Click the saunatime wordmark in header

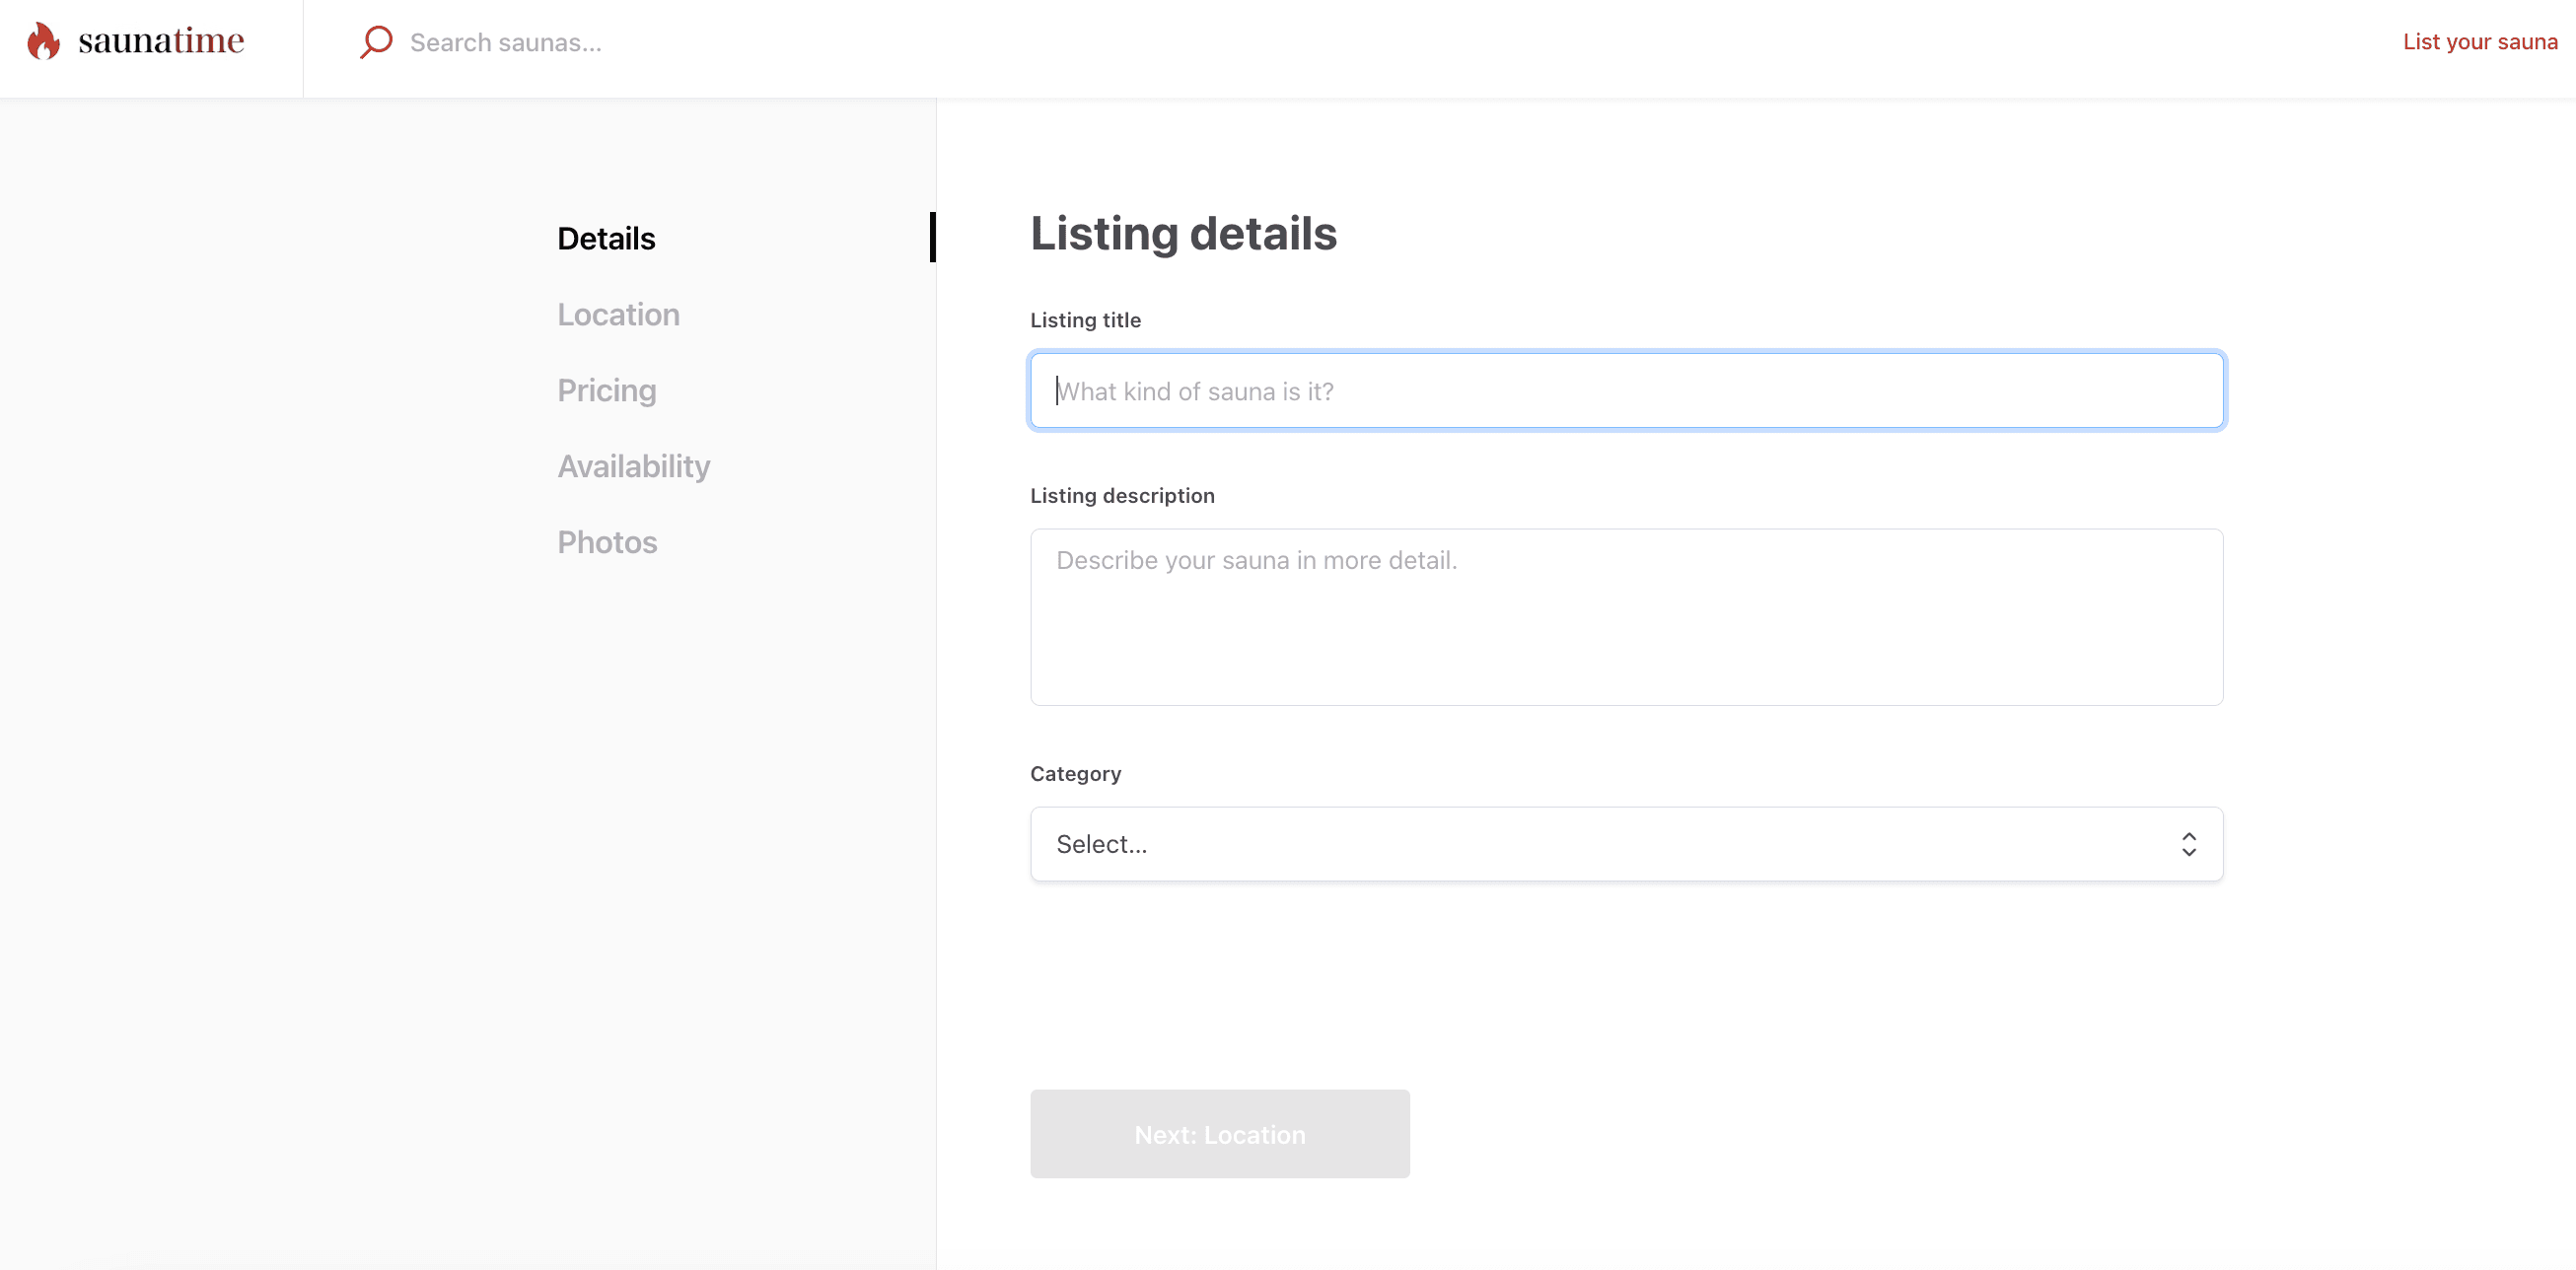161,41
